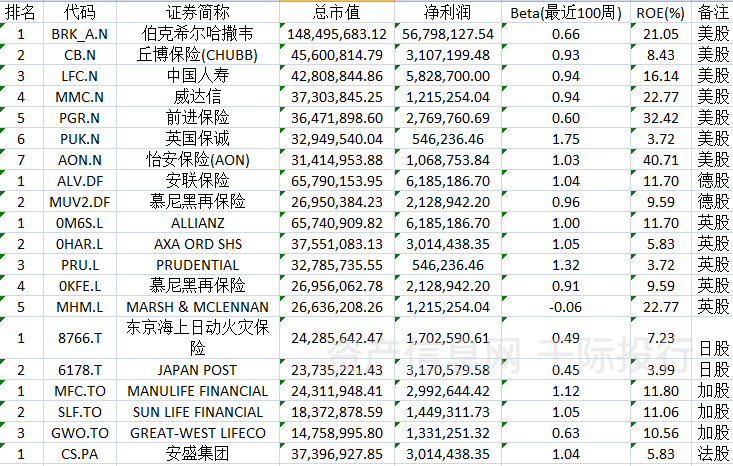Select the PUK.N code cell

point(79,139)
